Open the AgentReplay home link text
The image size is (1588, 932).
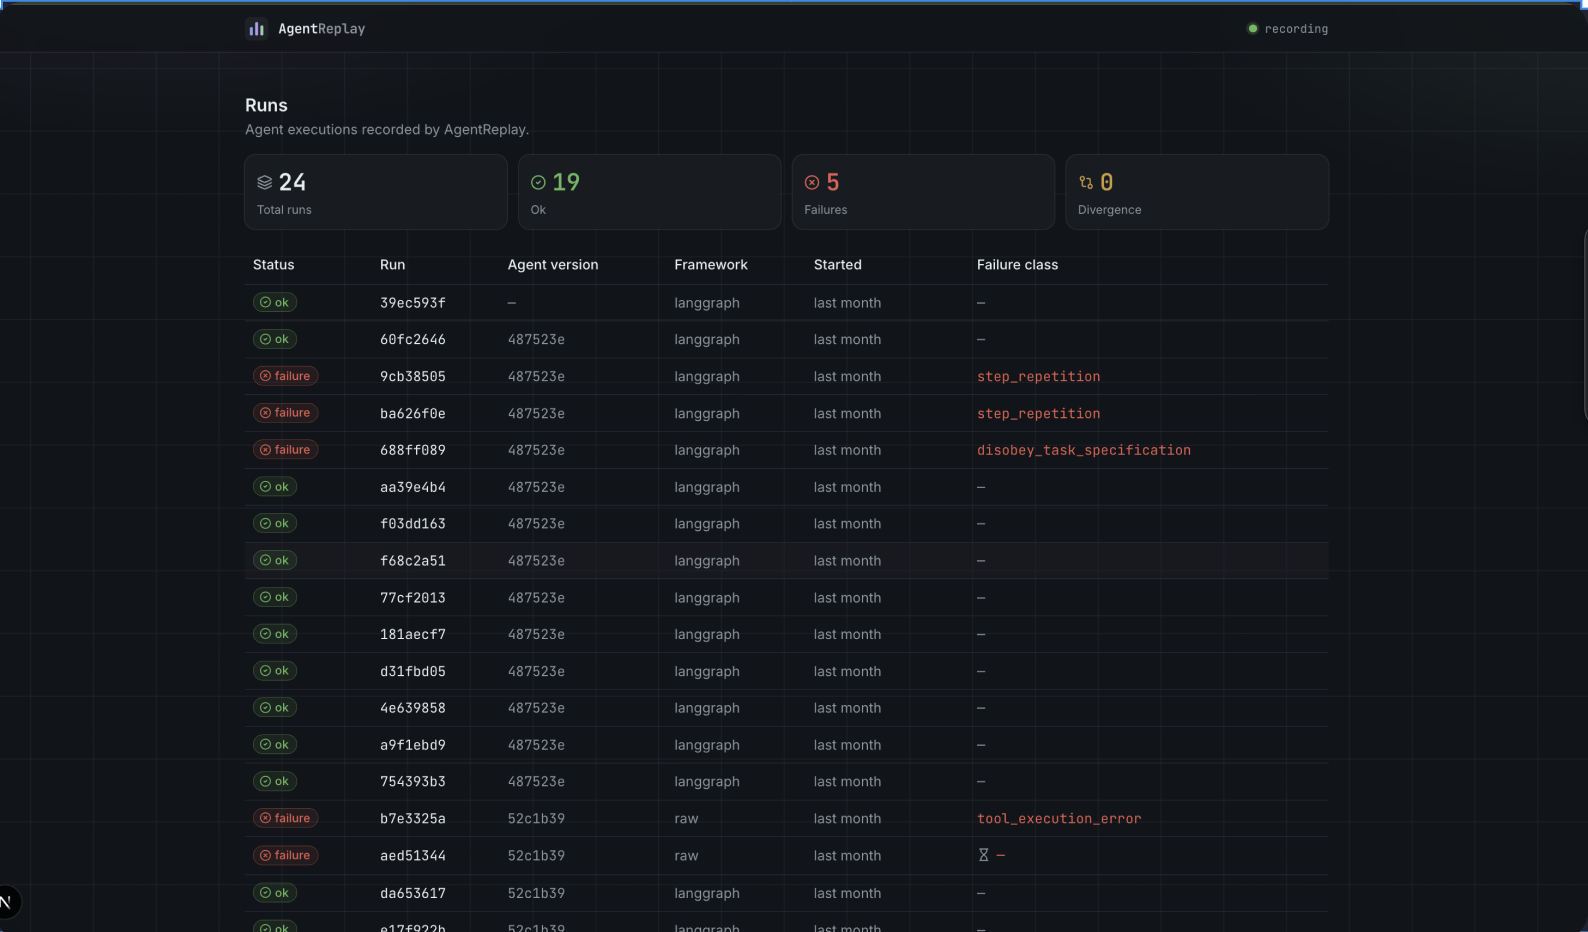(x=321, y=29)
